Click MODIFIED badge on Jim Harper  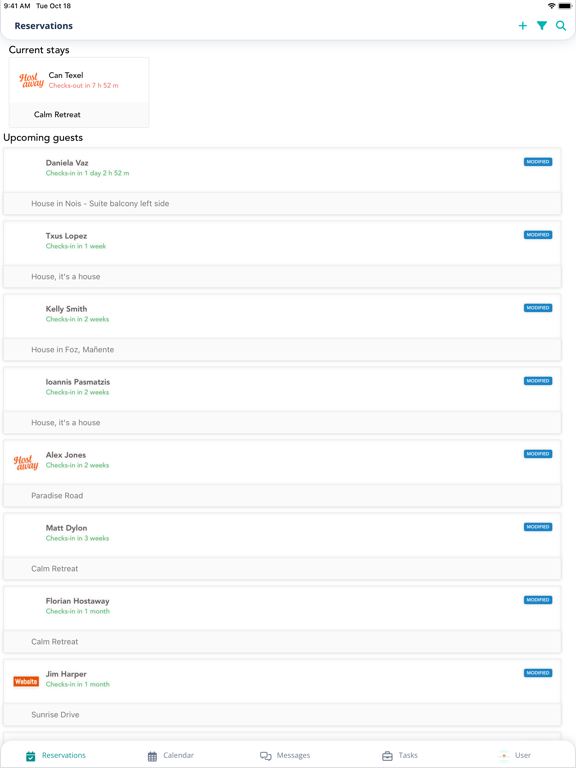[x=538, y=672]
